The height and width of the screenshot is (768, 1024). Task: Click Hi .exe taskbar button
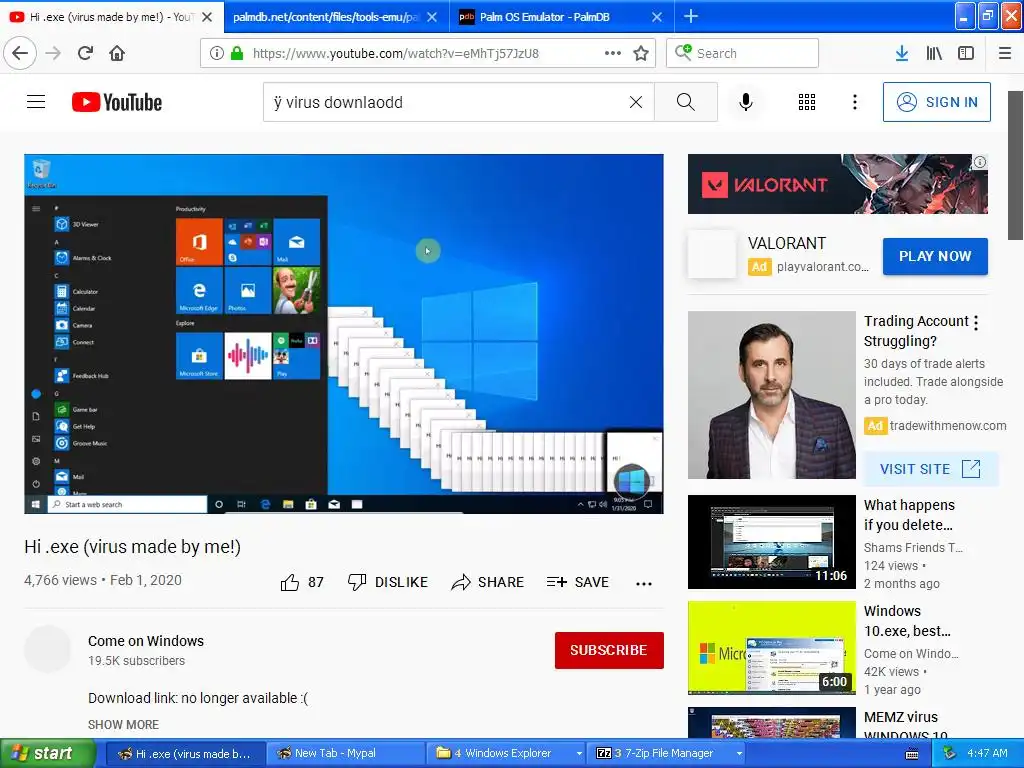(185, 753)
